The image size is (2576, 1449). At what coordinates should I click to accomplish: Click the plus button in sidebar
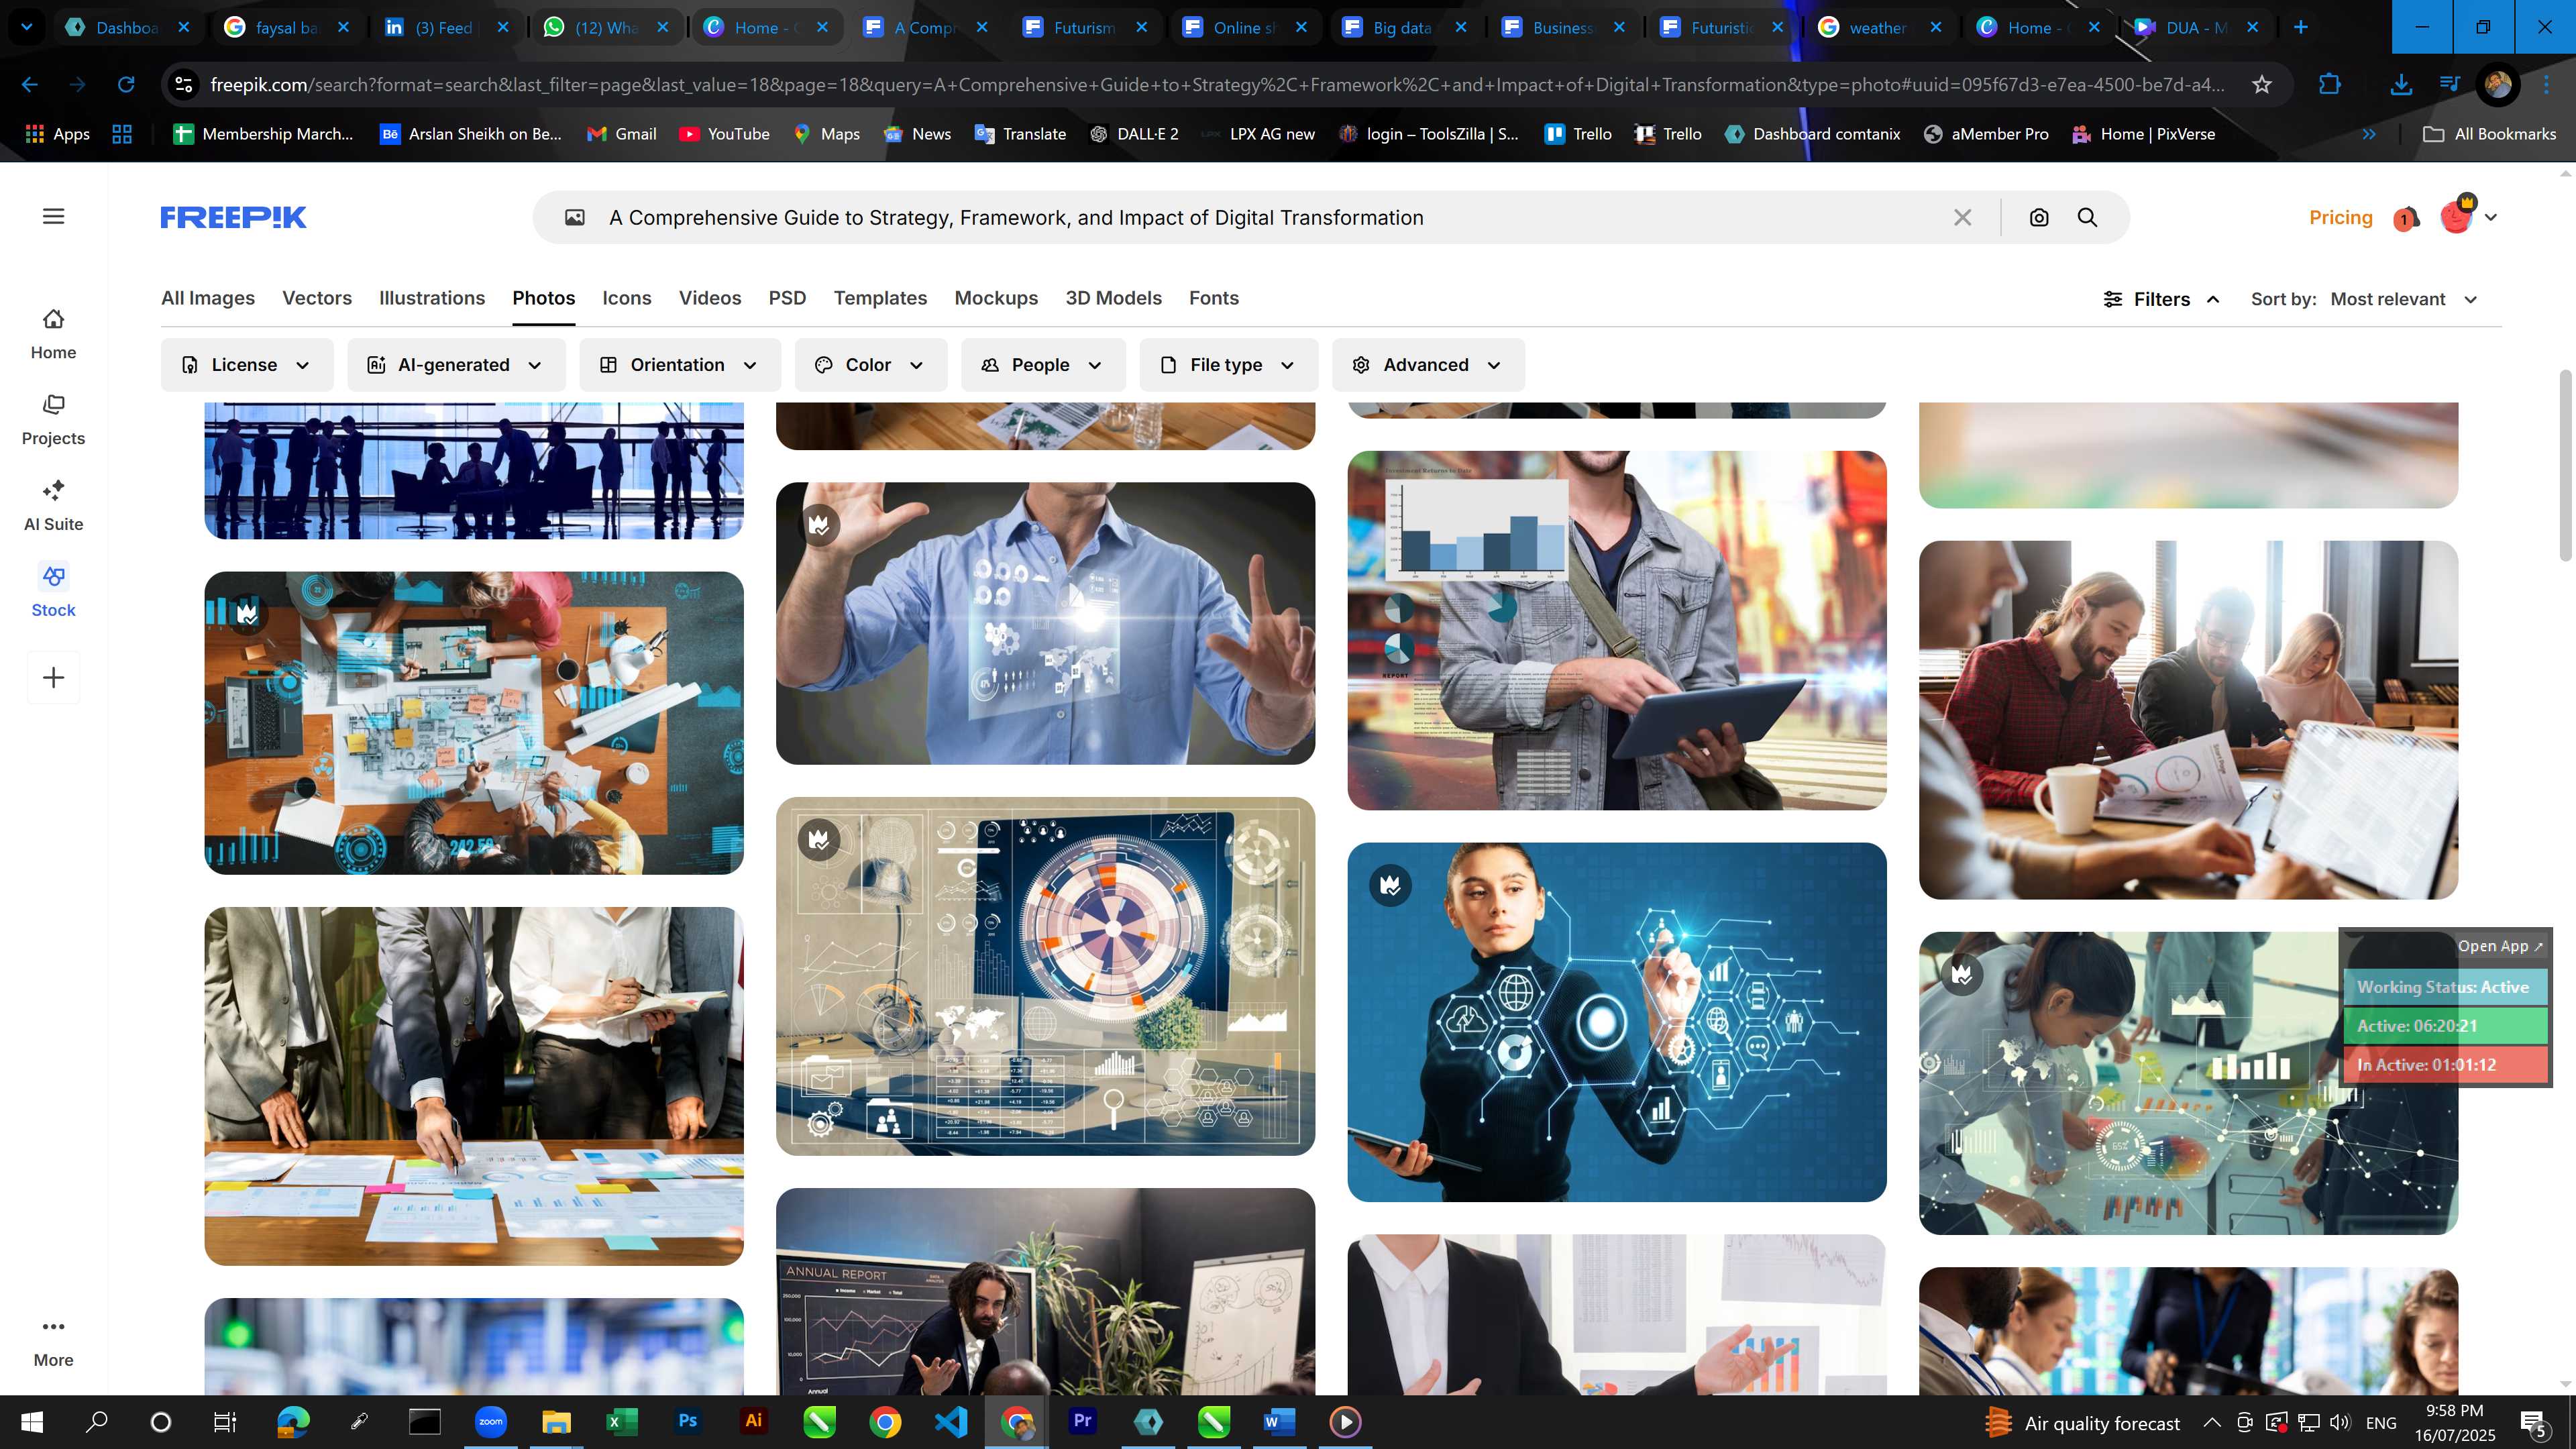[54, 678]
